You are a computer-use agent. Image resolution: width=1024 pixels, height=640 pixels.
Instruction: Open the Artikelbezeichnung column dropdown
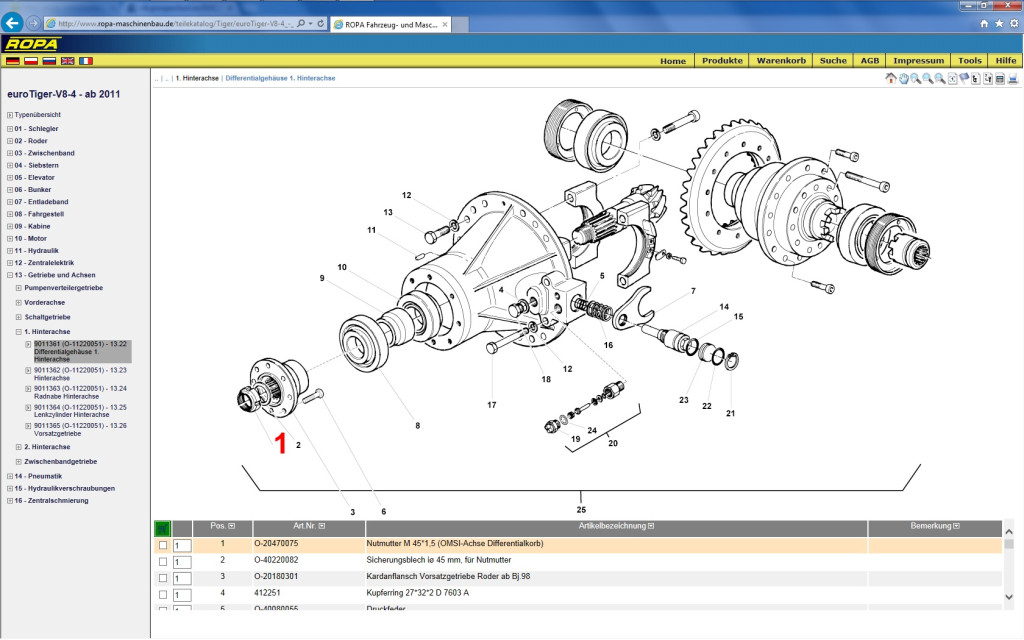tap(650, 526)
